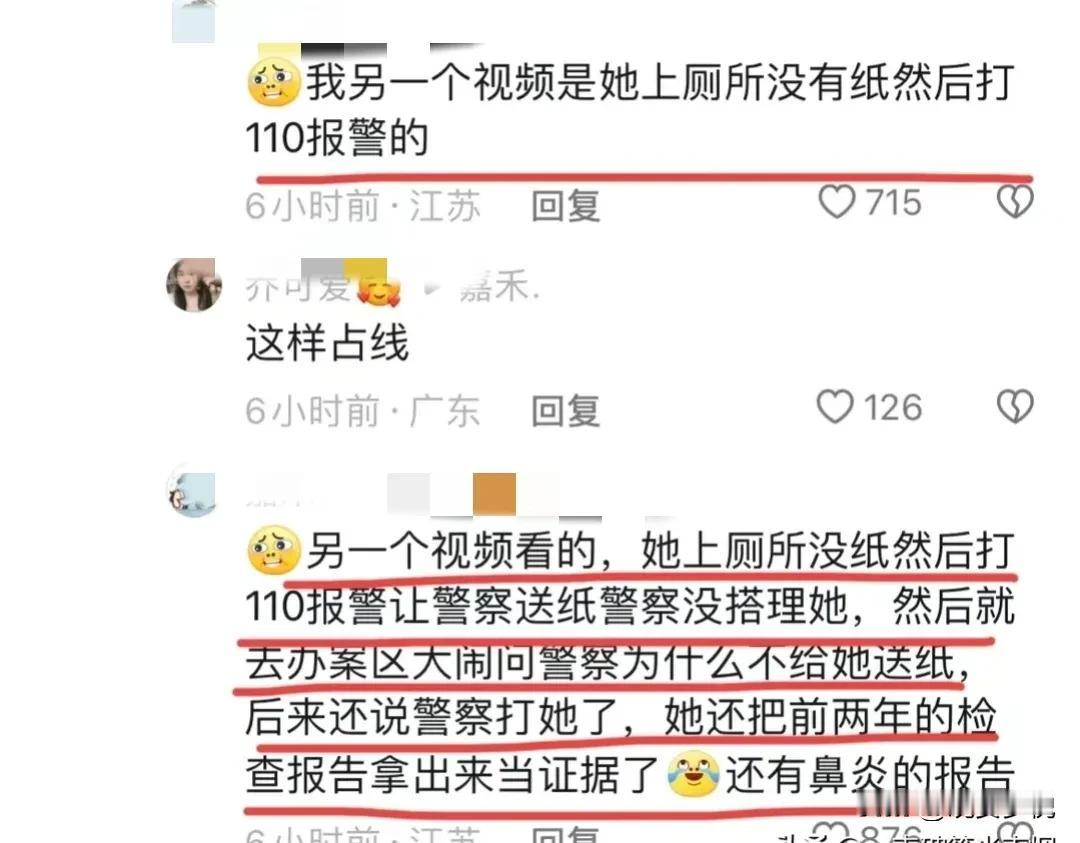Screen dimensions: 1080x843
Task: Open the long comment about 110报警让警察送纸
Action: (630, 663)
